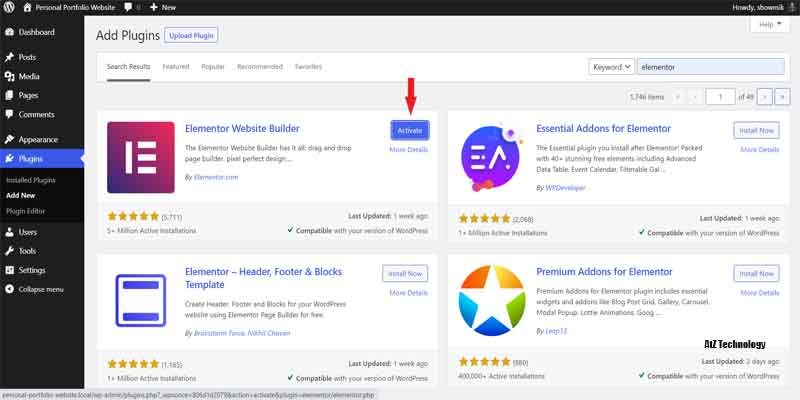The width and height of the screenshot is (800, 400).
Task: View More Details for Premium Addons
Action: click(760, 293)
